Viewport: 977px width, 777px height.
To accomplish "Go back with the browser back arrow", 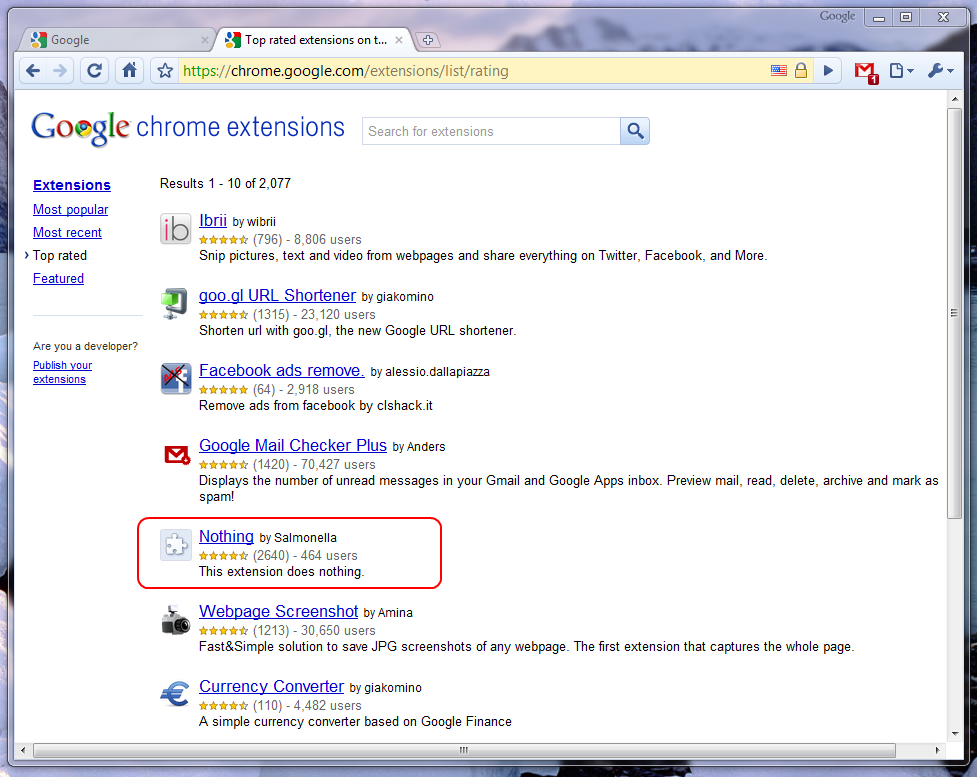I will (x=33, y=71).
